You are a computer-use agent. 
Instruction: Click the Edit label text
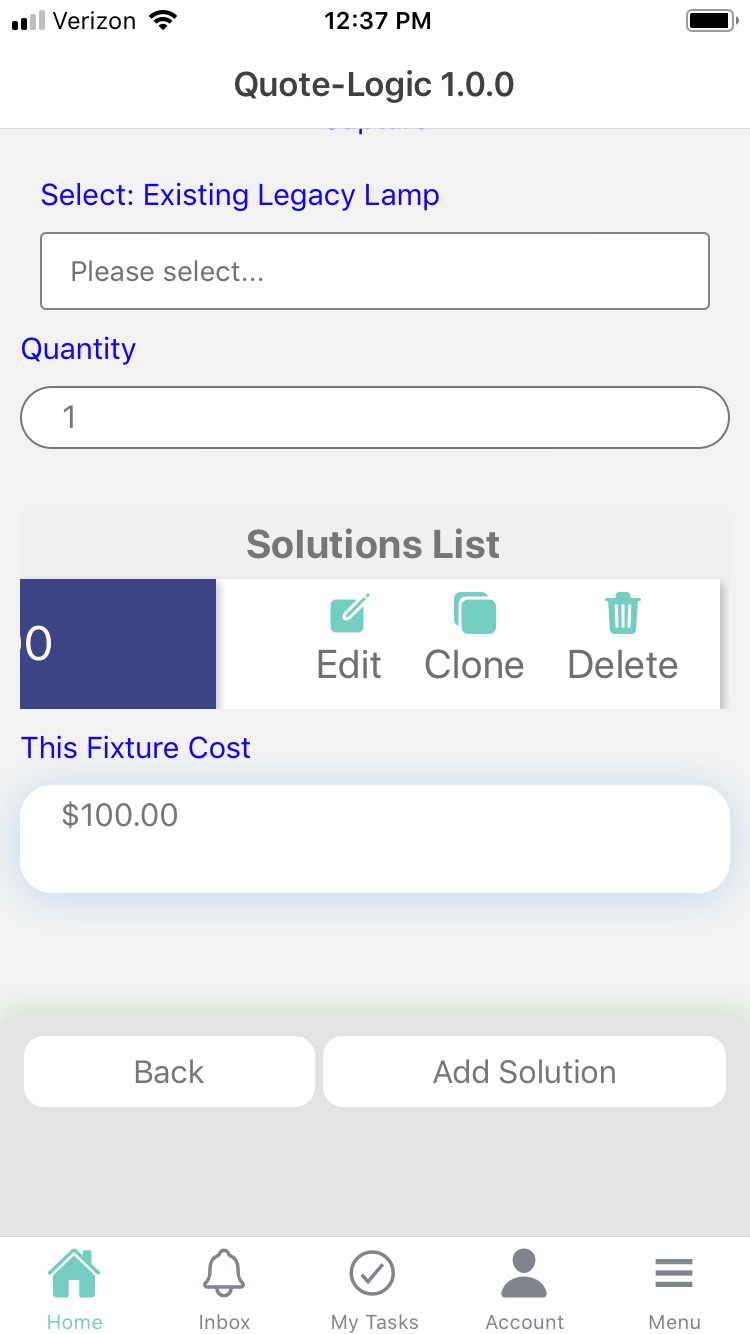point(349,665)
